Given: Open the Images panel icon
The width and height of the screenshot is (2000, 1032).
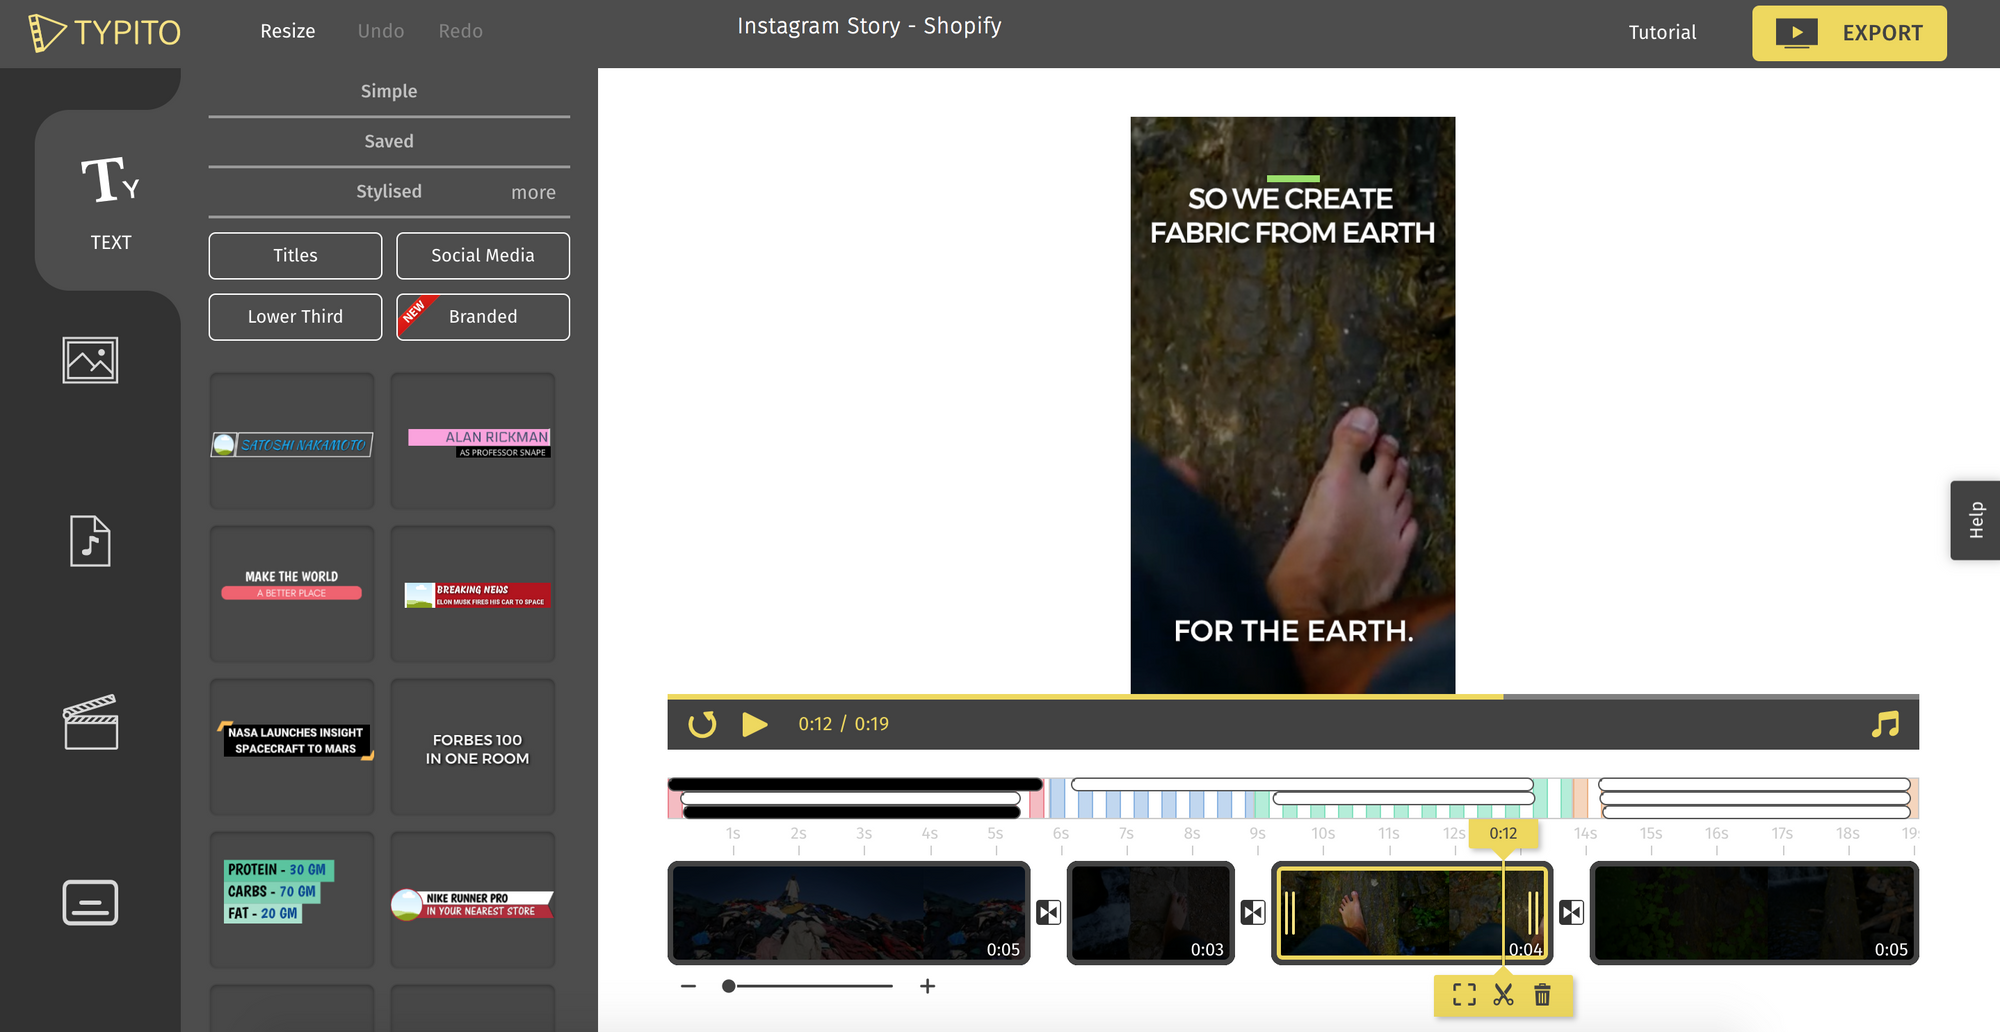Looking at the screenshot, I should point(90,360).
